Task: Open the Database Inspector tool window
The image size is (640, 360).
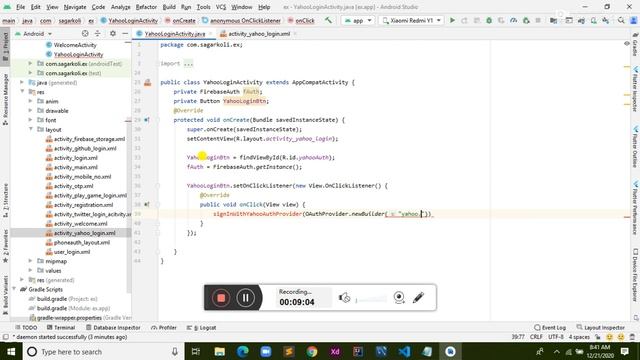Action: 113,328
